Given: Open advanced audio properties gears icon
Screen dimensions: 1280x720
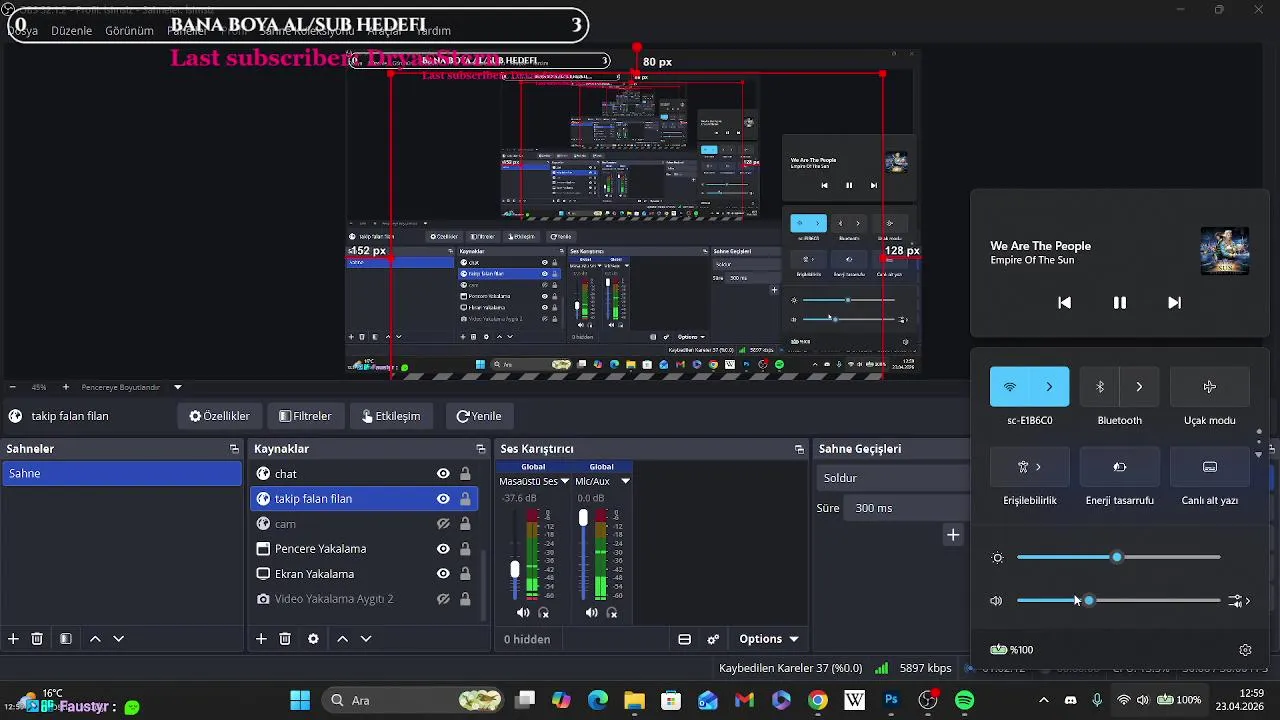Looking at the screenshot, I should [x=713, y=639].
